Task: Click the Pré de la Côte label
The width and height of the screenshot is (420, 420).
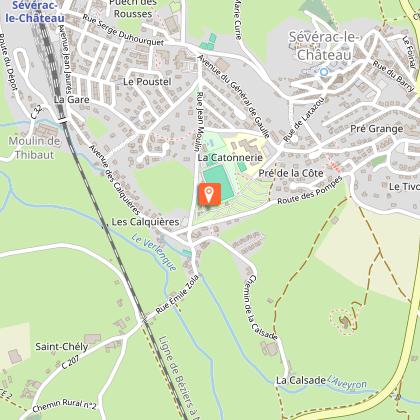Action: tap(291, 173)
